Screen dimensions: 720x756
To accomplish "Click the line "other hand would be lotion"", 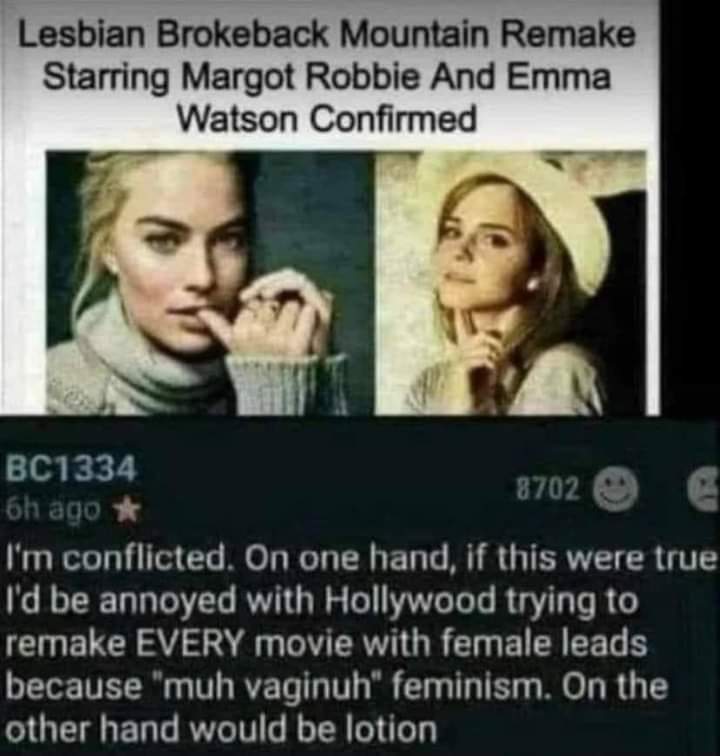I will click(221, 729).
